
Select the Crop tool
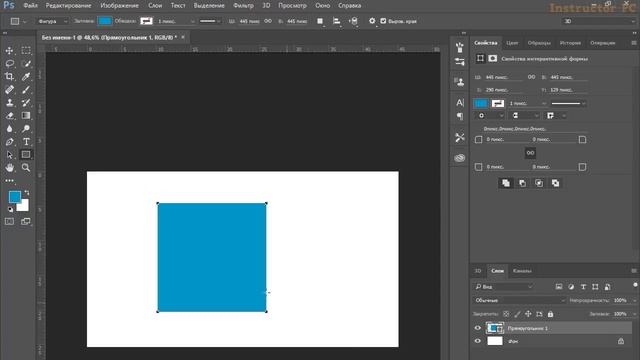(9, 76)
